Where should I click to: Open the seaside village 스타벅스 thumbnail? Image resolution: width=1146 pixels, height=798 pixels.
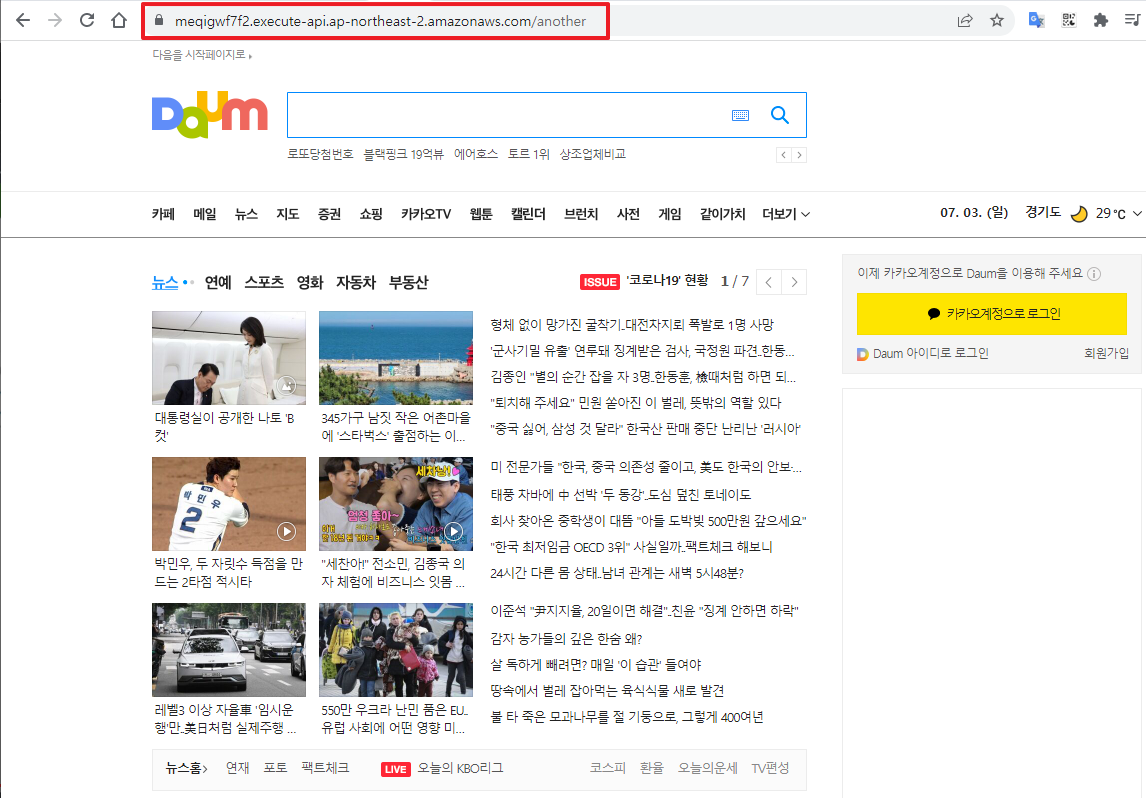(x=395, y=357)
